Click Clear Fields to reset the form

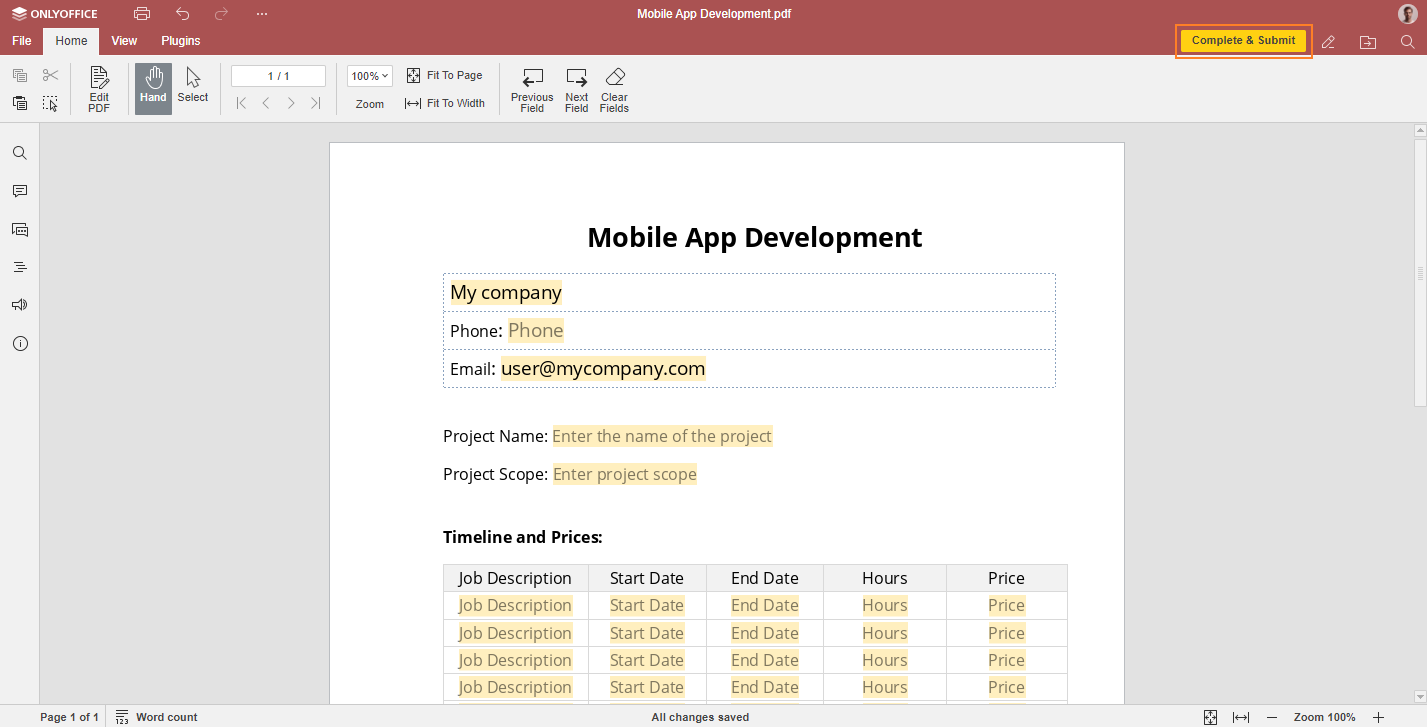coord(613,88)
